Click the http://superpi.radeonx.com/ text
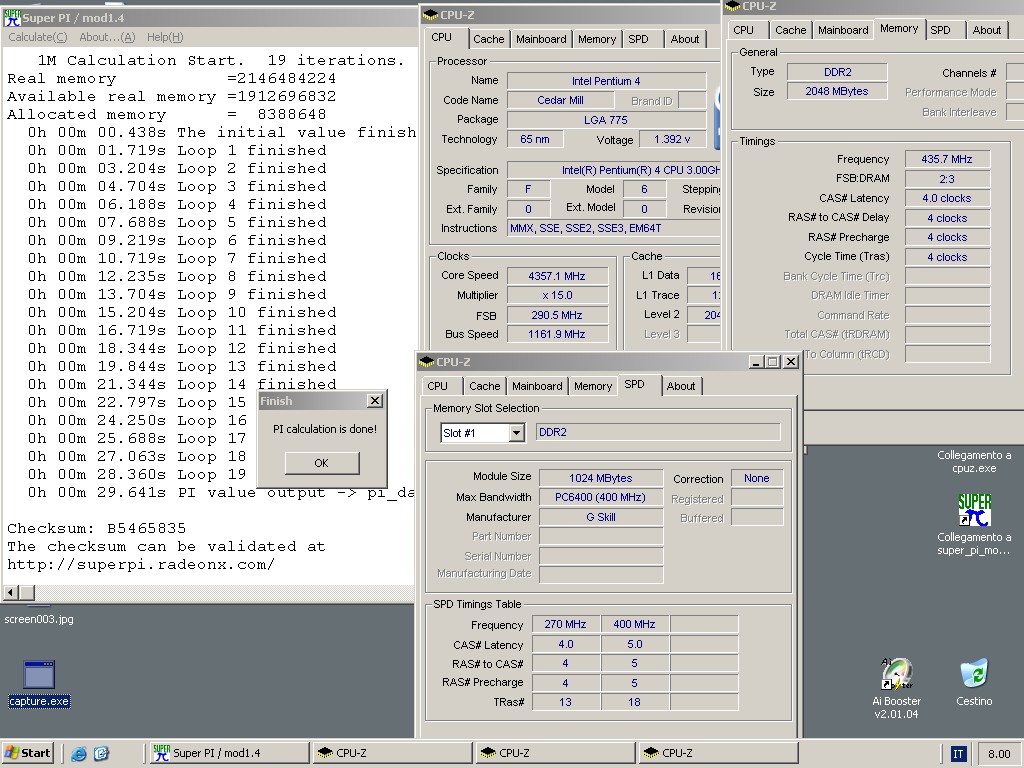Image resolution: width=1024 pixels, height=768 pixels. click(x=141, y=564)
